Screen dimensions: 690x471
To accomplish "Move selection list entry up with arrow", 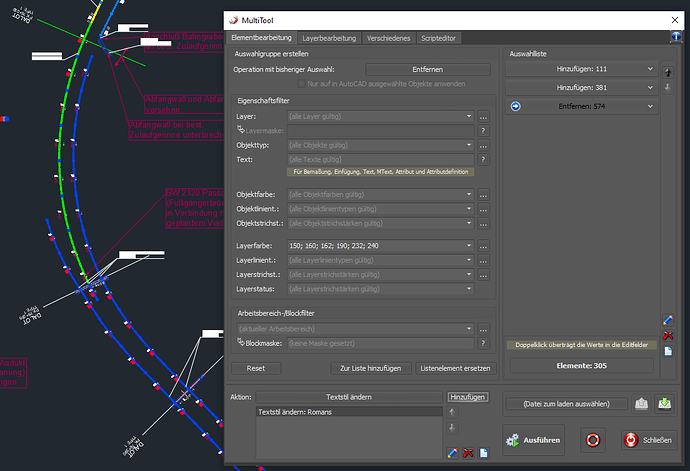I will pyautogui.click(x=667, y=71).
